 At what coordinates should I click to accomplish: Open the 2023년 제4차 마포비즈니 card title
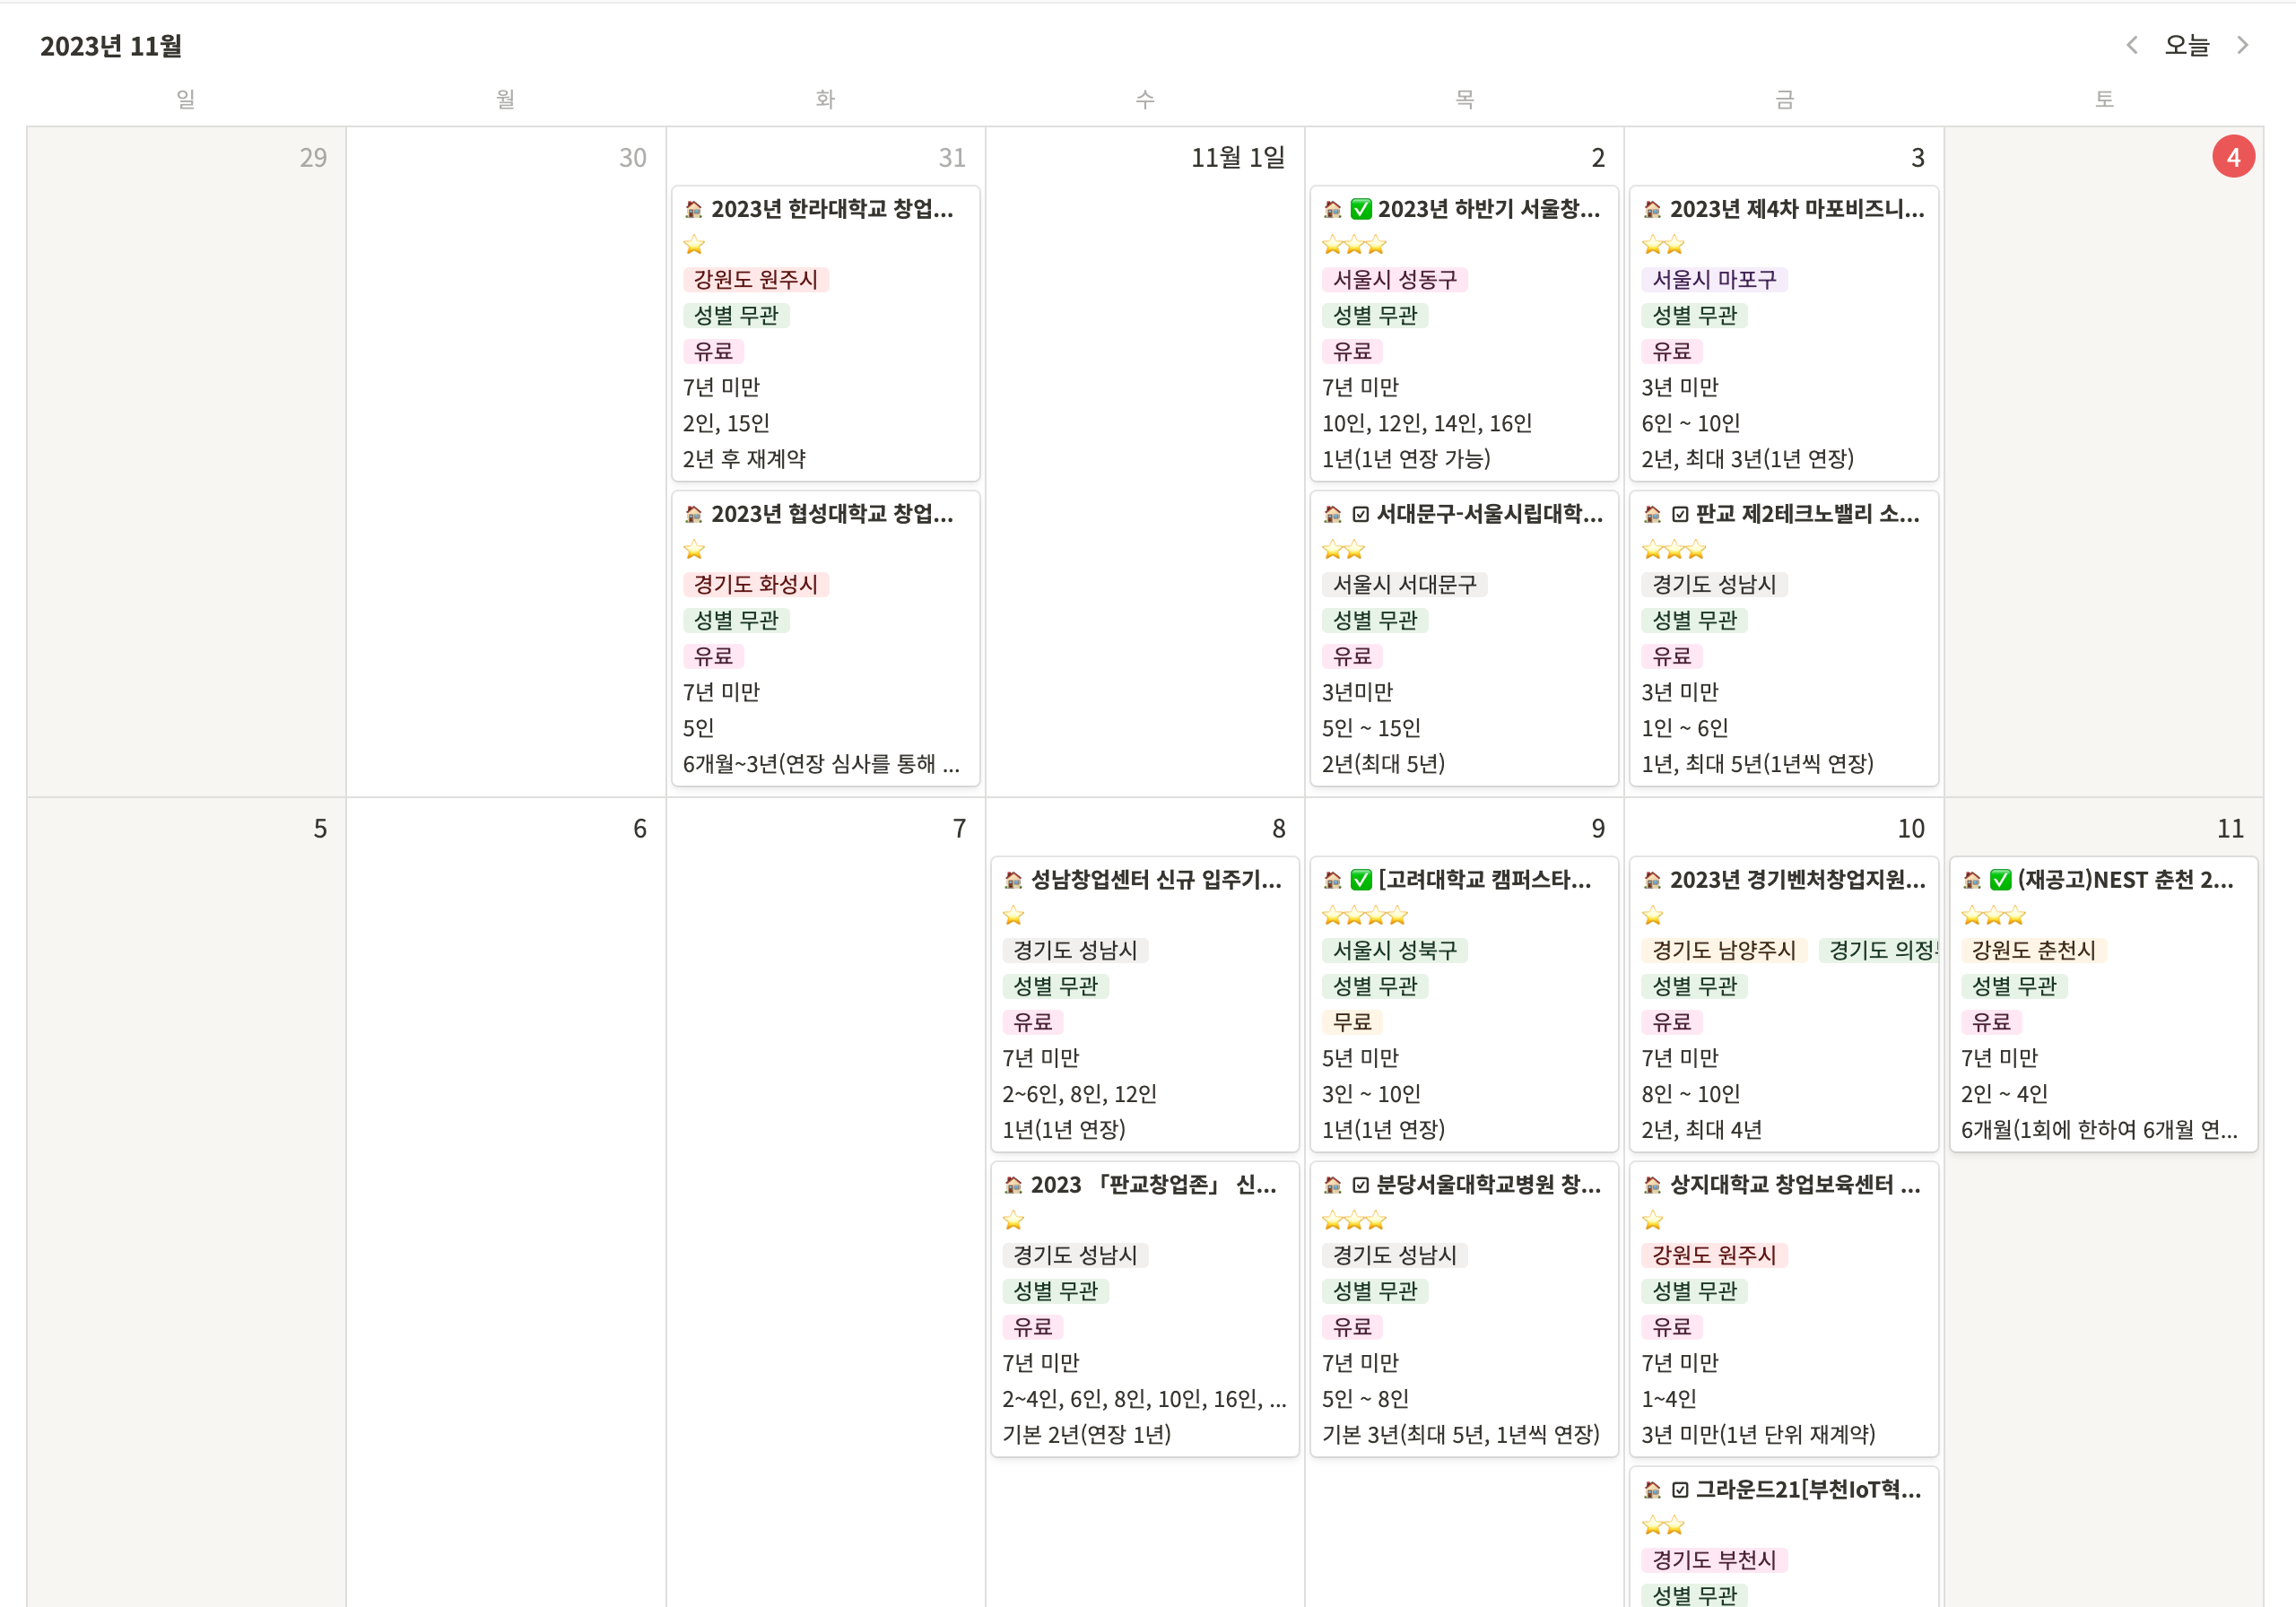click(1797, 209)
